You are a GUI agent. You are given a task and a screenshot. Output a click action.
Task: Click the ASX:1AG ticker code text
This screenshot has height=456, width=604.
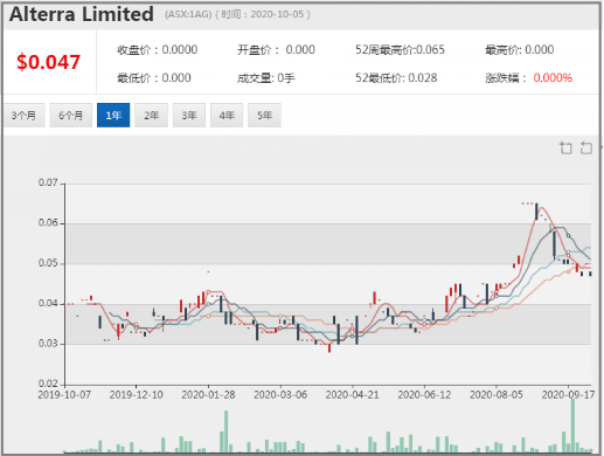(188, 15)
